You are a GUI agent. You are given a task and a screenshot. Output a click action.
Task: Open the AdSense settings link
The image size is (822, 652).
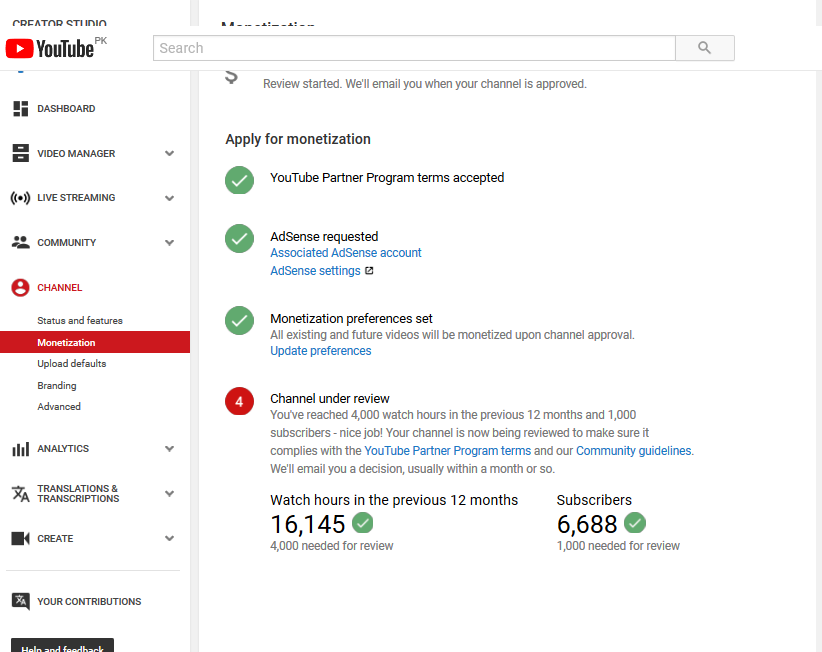tap(315, 271)
